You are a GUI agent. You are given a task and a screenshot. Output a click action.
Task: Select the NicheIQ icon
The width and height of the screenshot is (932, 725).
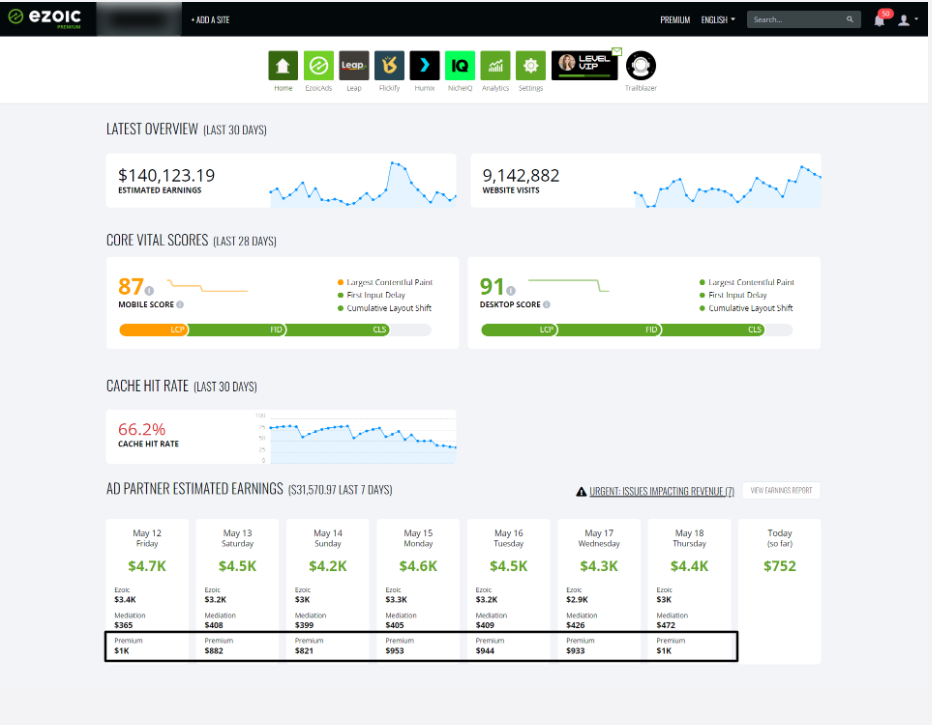(x=460, y=66)
